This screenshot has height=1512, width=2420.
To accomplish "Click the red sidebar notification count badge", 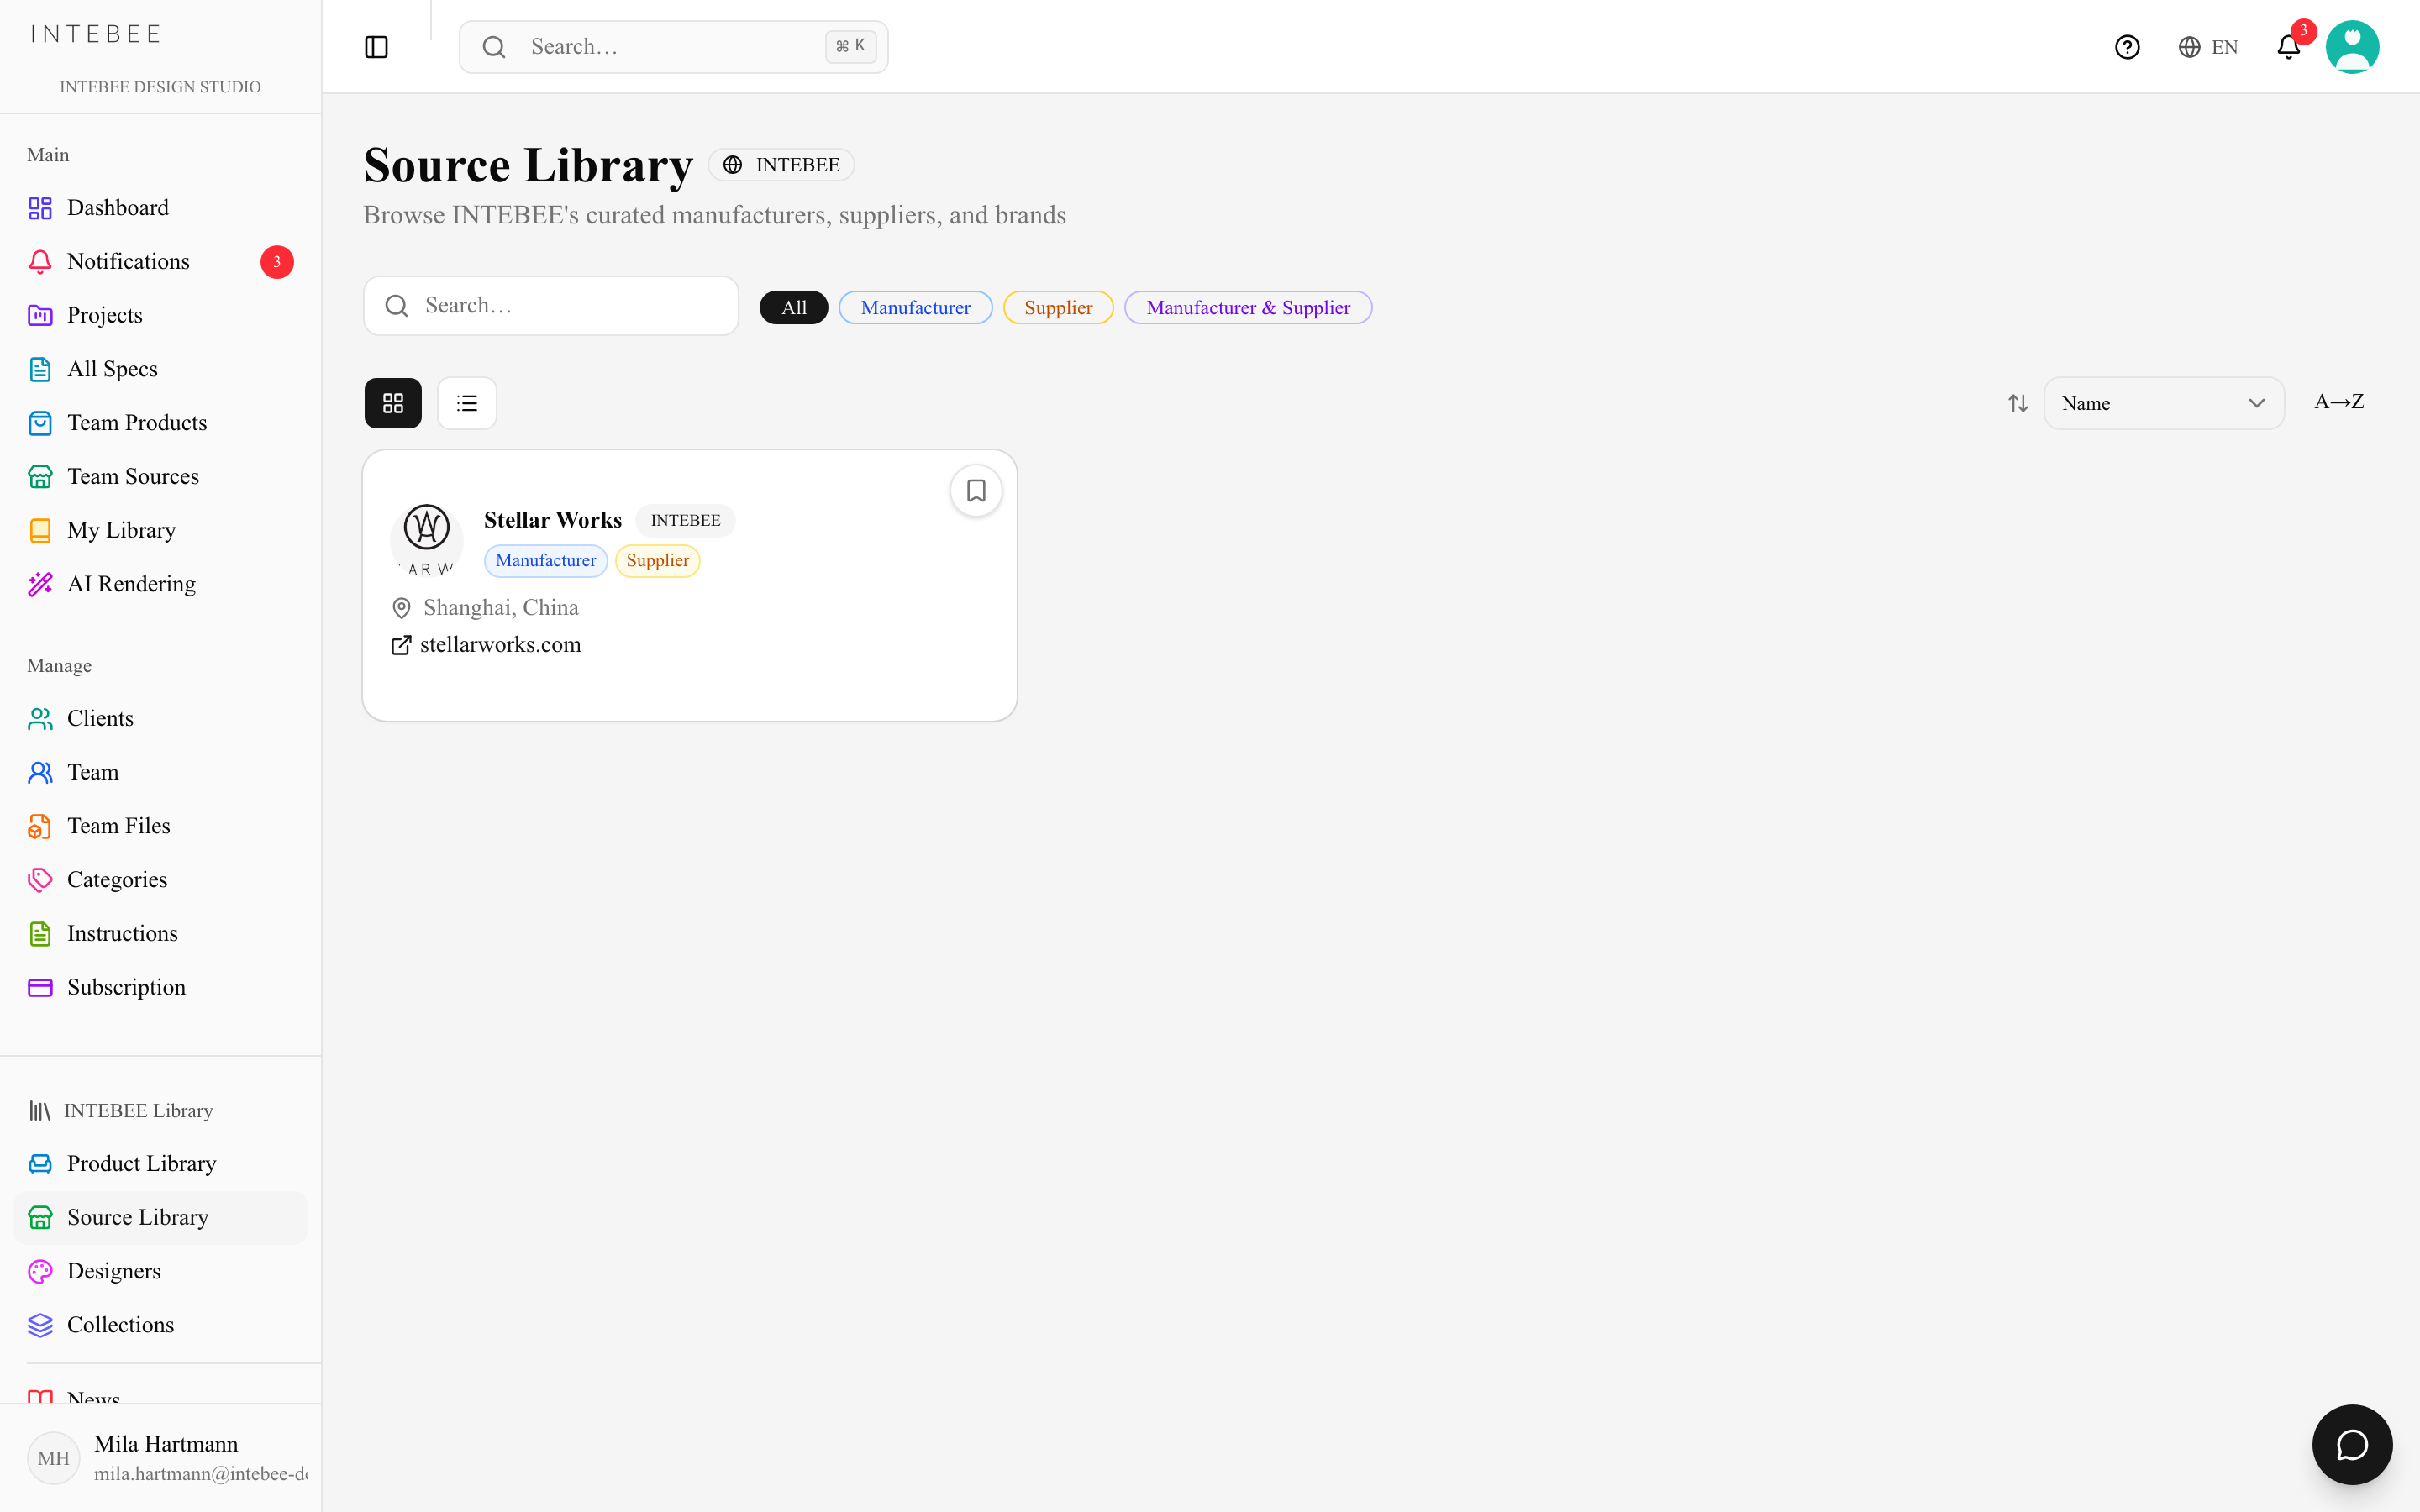I will coord(277,262).
